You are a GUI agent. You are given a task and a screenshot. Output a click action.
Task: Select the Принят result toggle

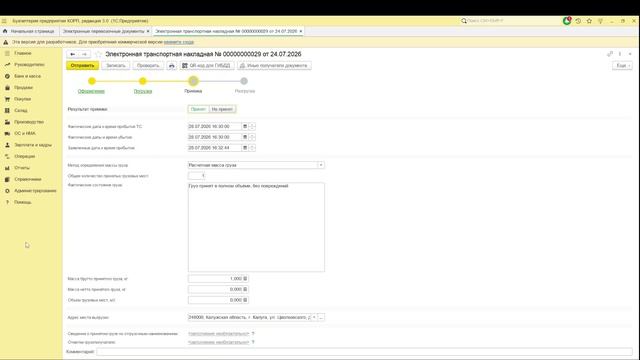[198, 109]
